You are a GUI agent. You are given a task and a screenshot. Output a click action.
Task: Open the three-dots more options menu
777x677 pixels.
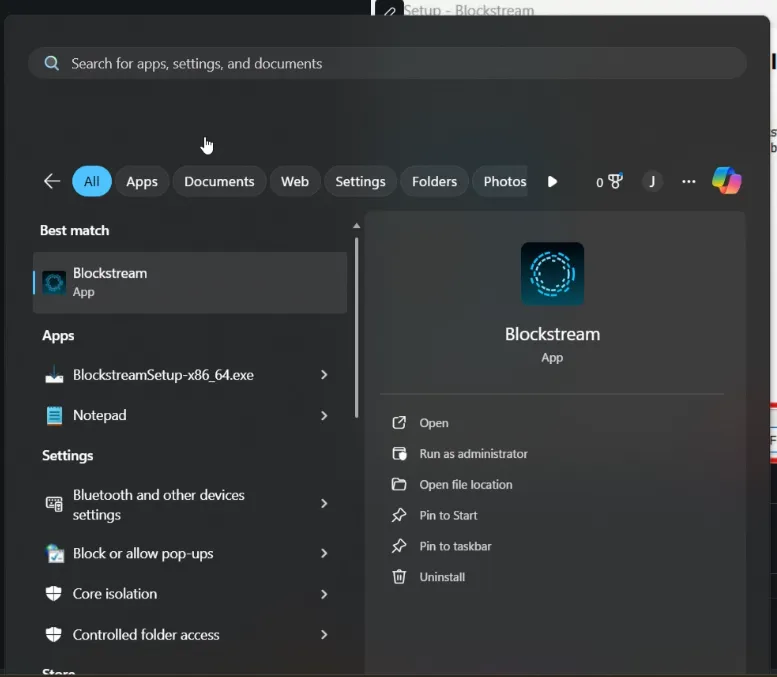pyautogui.click(x=688, y=182)
